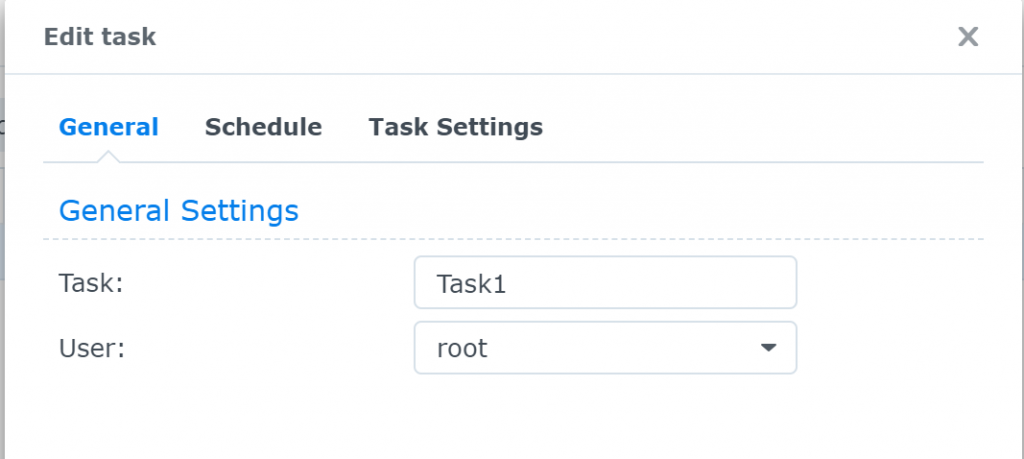Click the pointer notch under General tab
This screenshot has height=459, width=1024.
point(109,157)
